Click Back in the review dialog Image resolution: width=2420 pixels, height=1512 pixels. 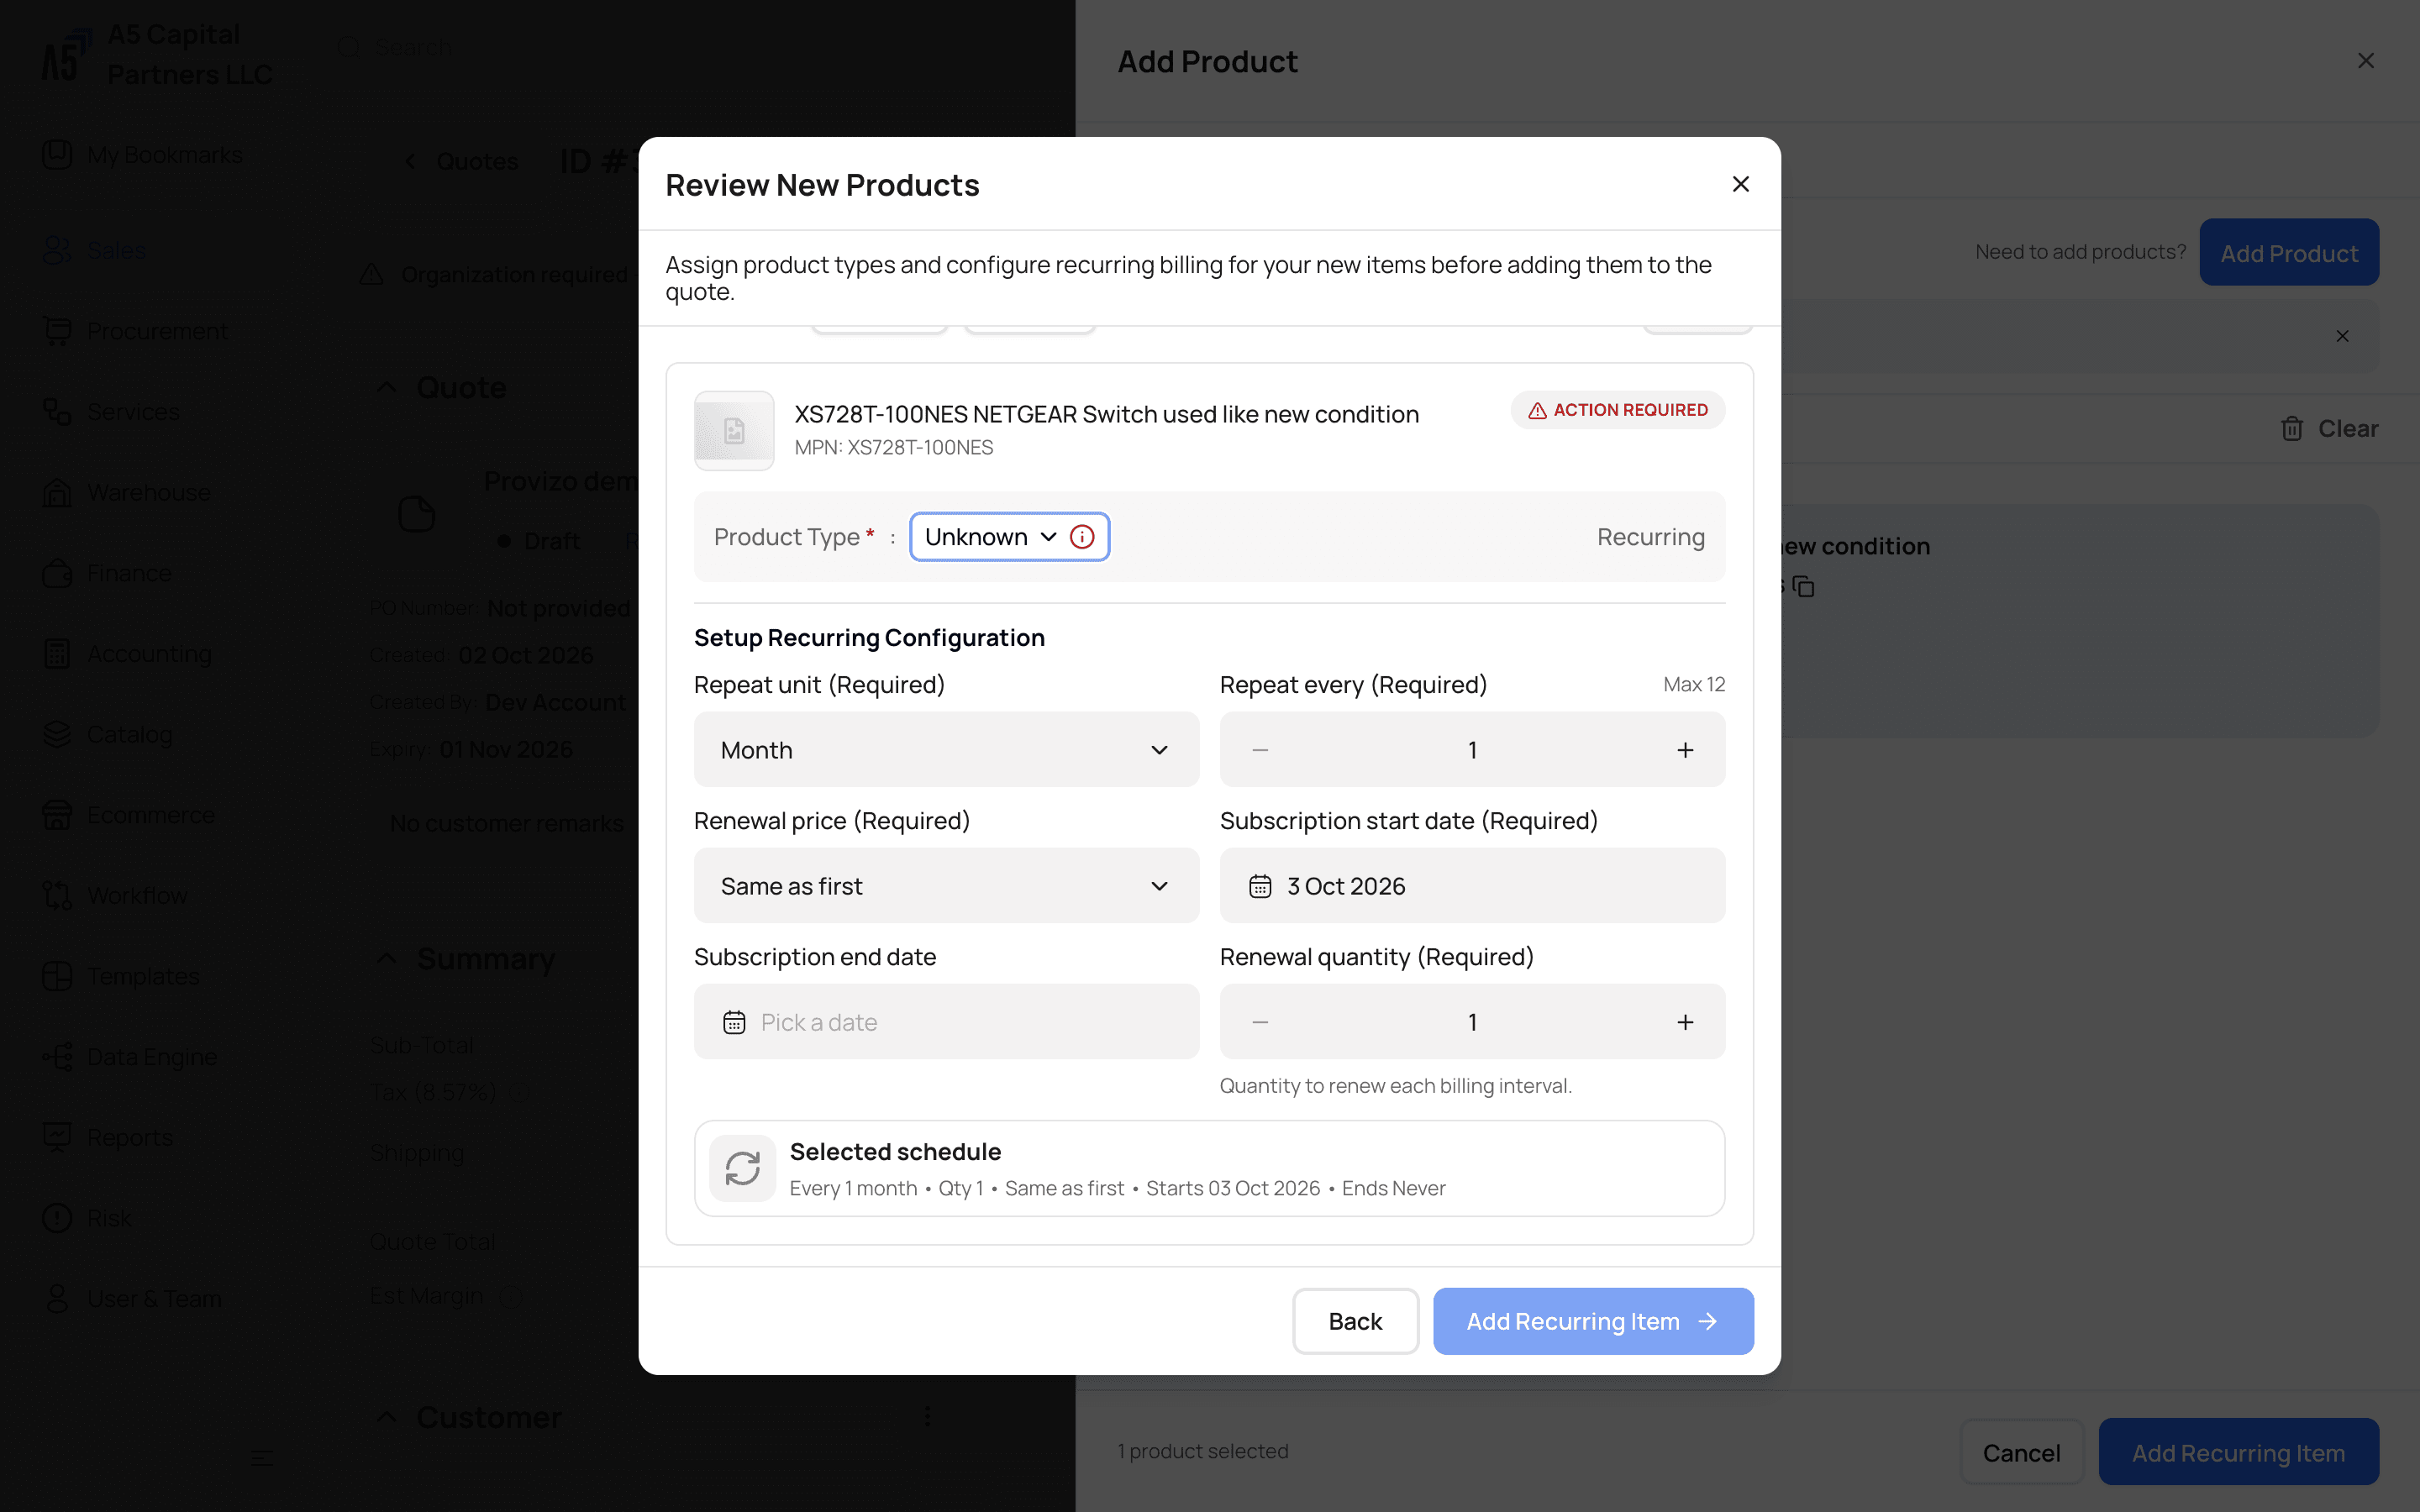[1355, 1321]
